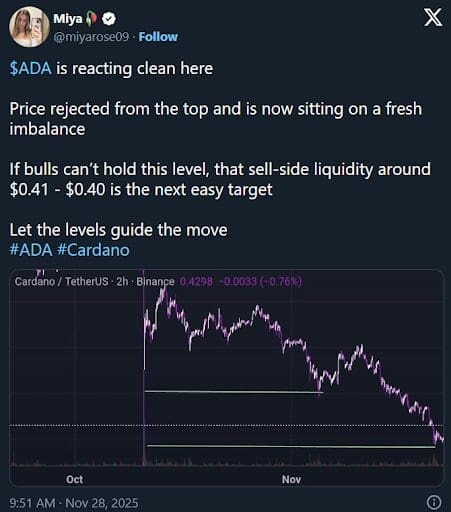This screenshot has height=512, width=451.
Task: Click the 0.4298 price value on chart
Action: pyautogui.click(x=196, y=282)
